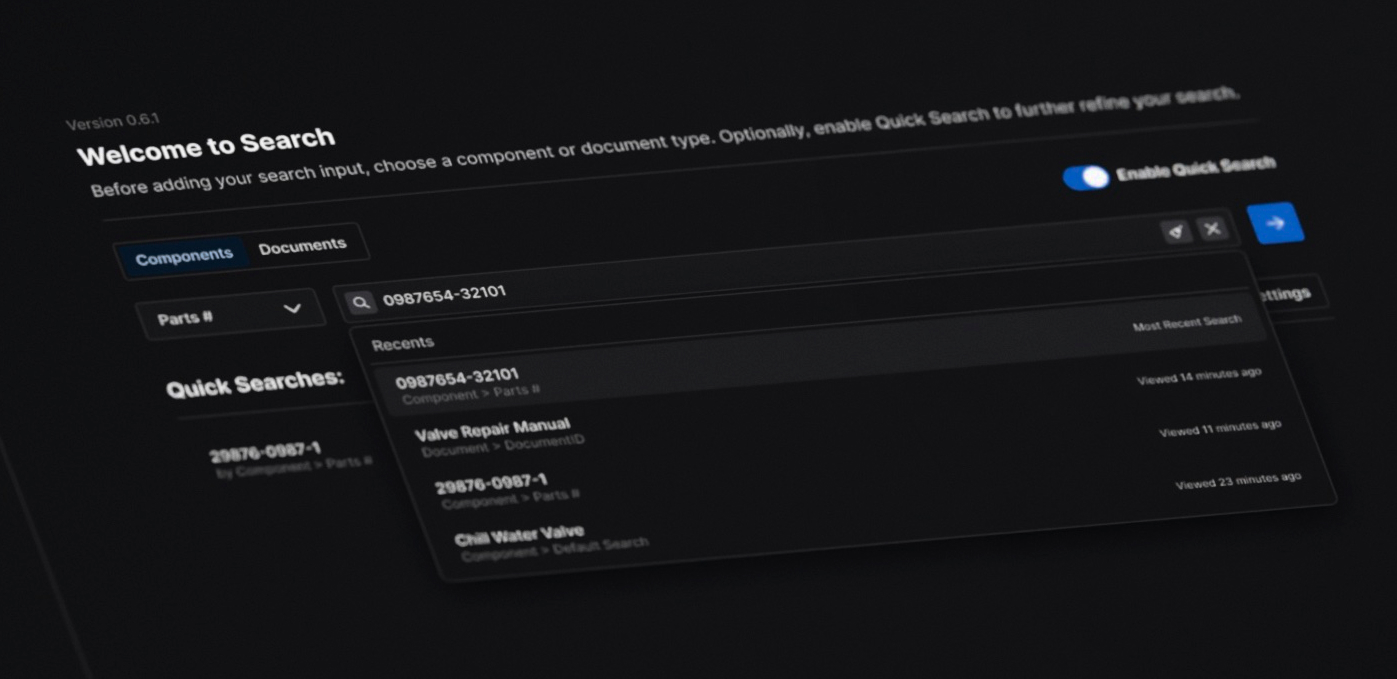Click the Viewed 14 minutes ago text
Image resolution: width=1397 pixels, height=679 pixels.
[x=1199, y=376]
